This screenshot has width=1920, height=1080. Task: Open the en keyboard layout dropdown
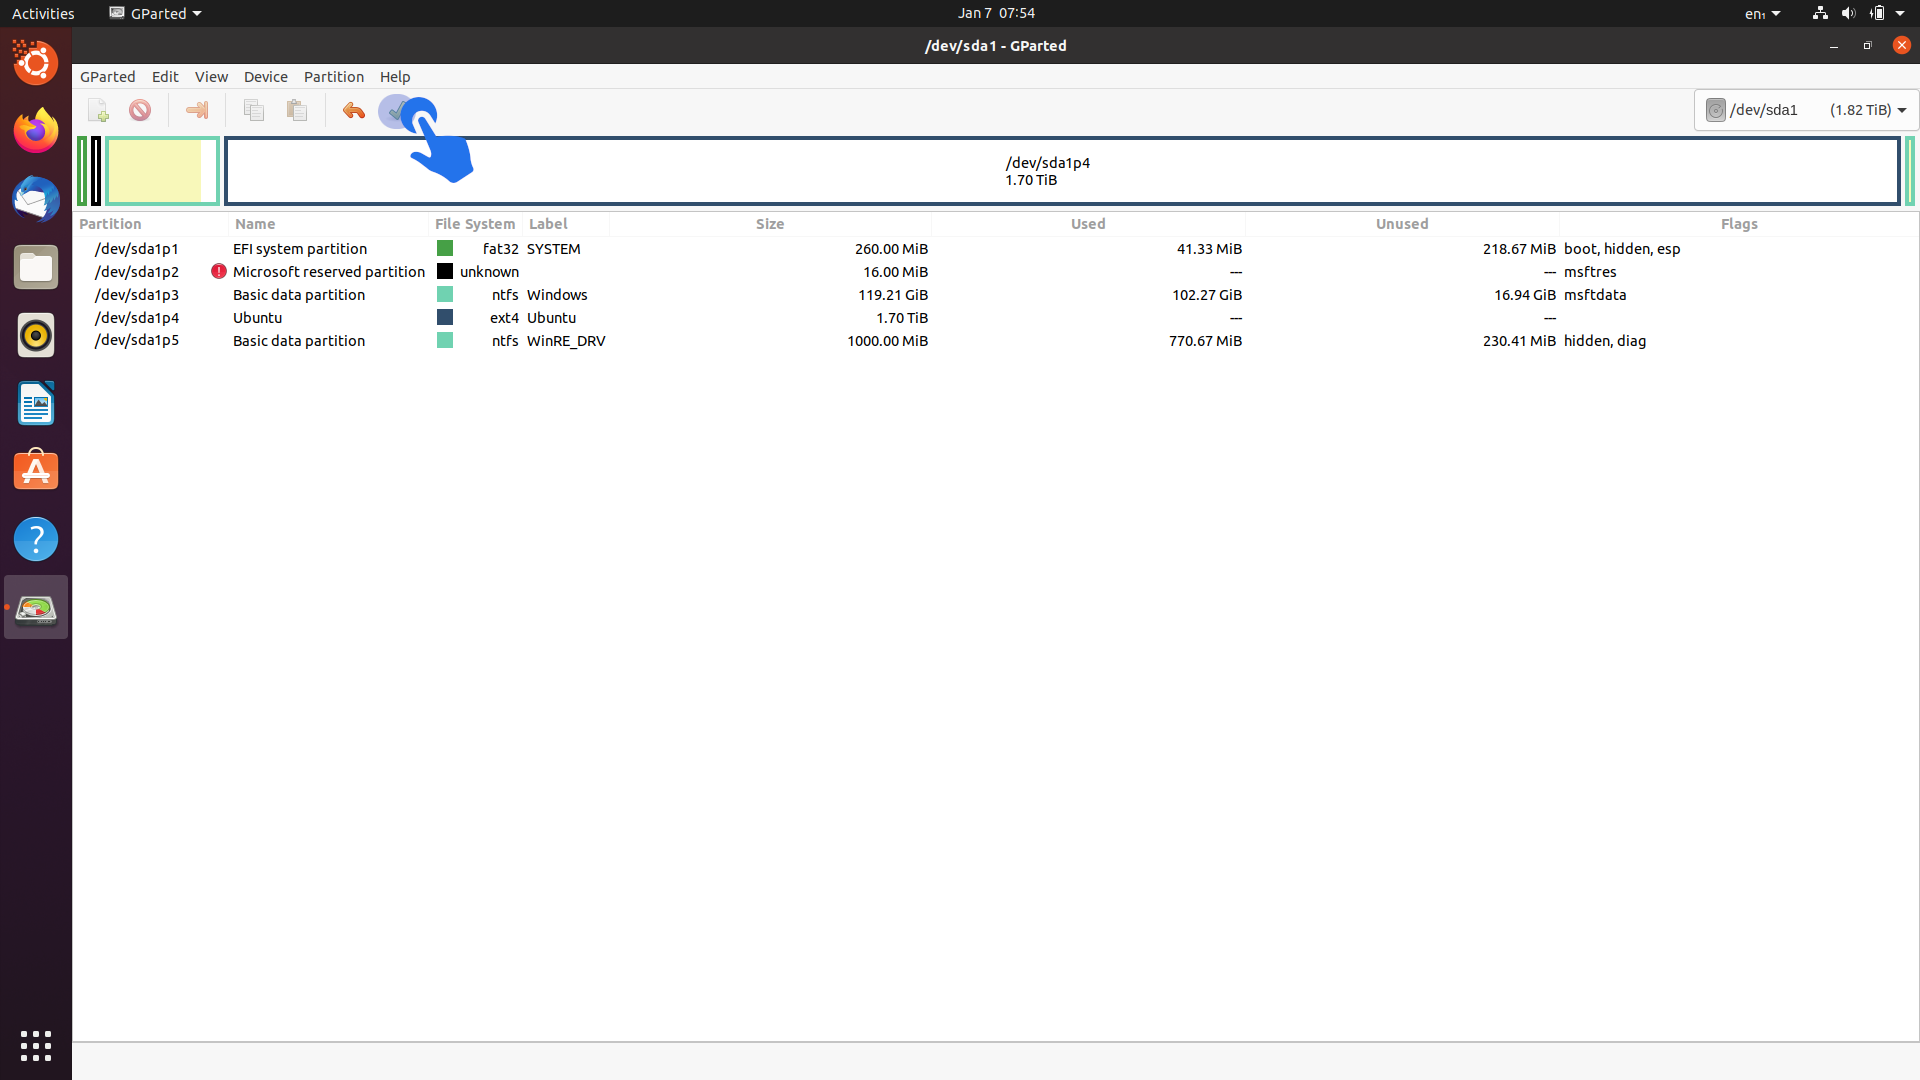tap(1763, 13)
